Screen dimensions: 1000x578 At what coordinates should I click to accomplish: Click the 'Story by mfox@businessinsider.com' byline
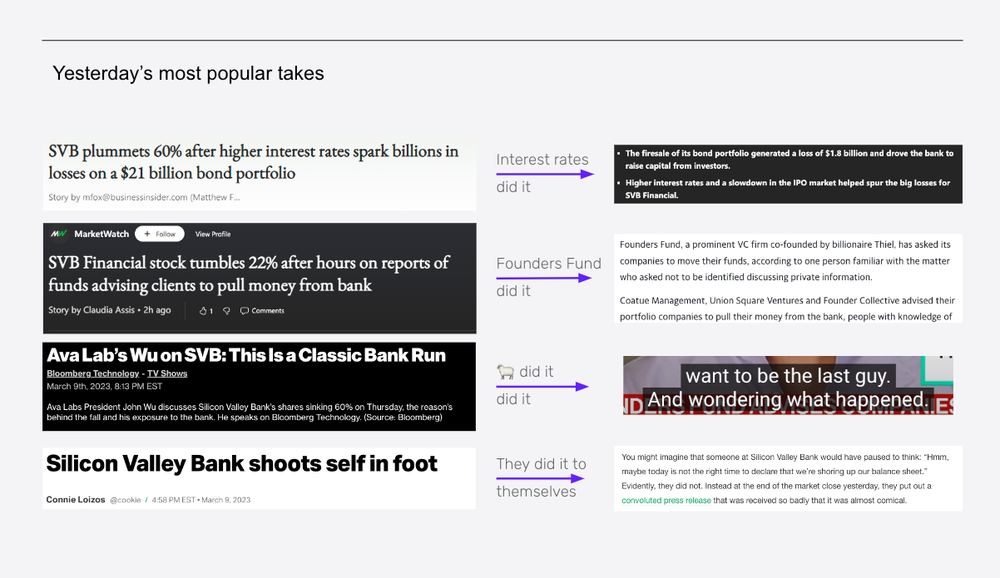[144, 197]
